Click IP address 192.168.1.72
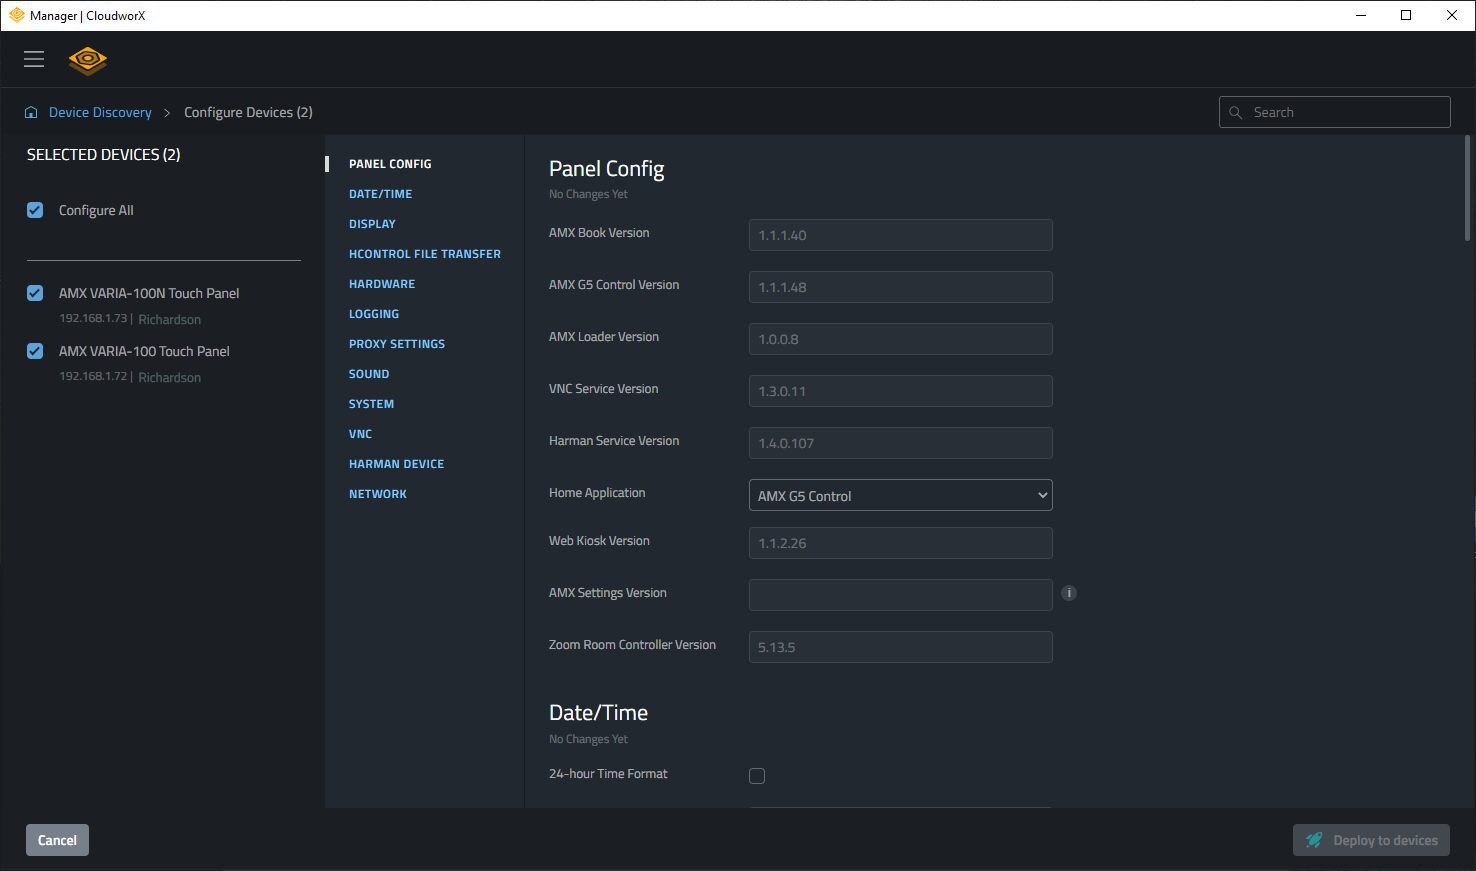 click(x=93, y=377)
